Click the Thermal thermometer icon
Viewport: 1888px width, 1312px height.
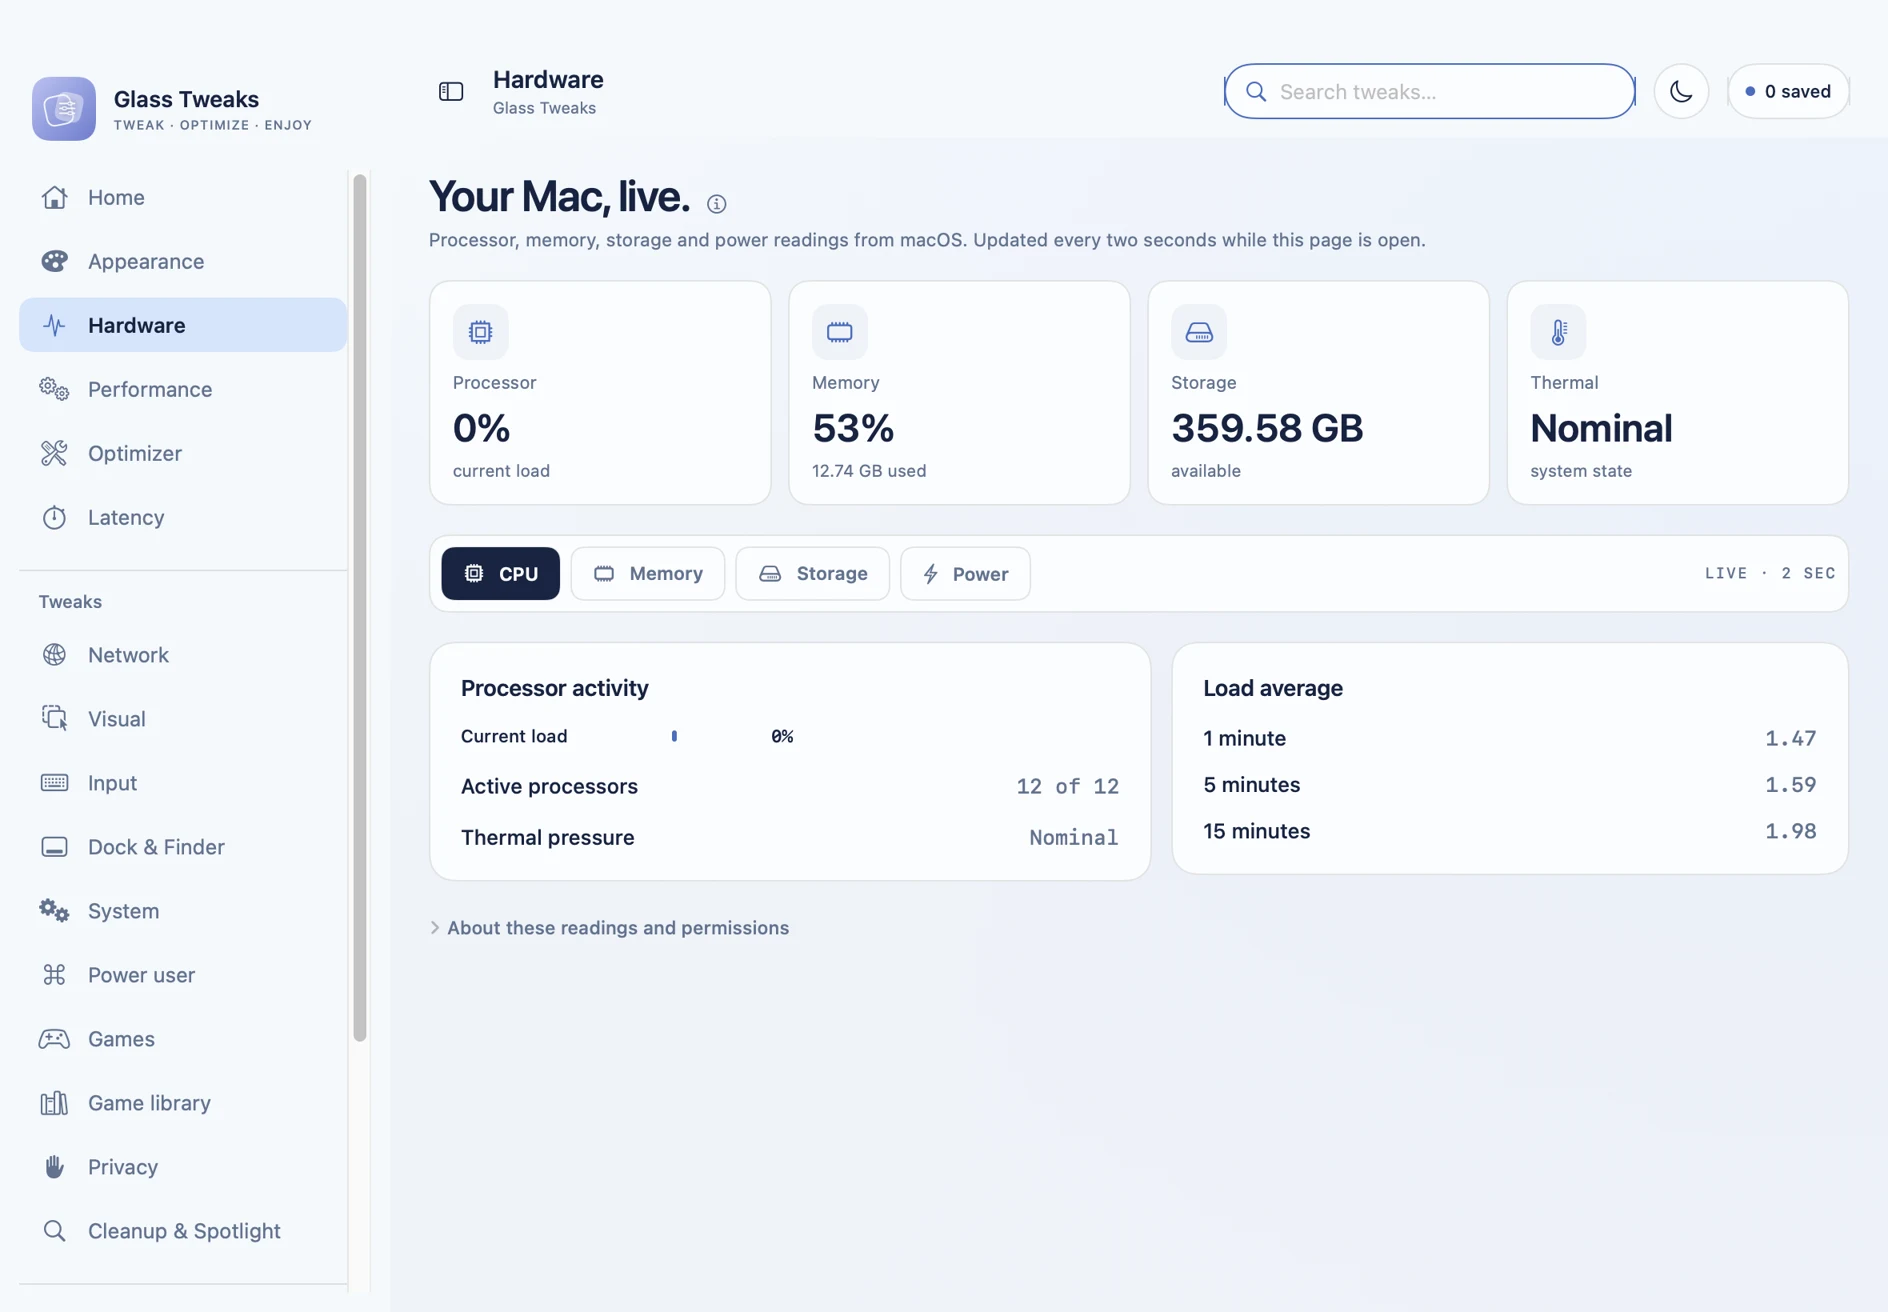[1557, 332]
